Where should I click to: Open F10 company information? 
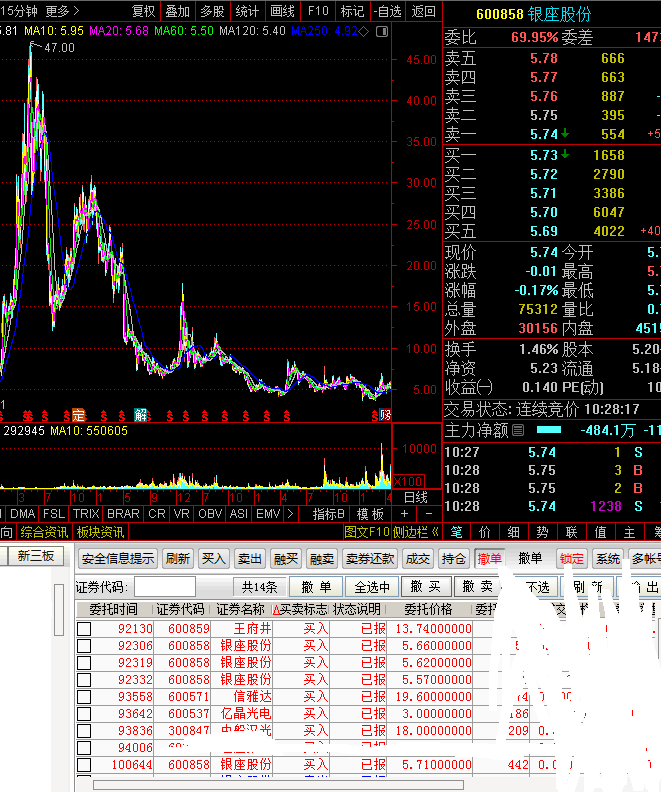pos(318,11)
